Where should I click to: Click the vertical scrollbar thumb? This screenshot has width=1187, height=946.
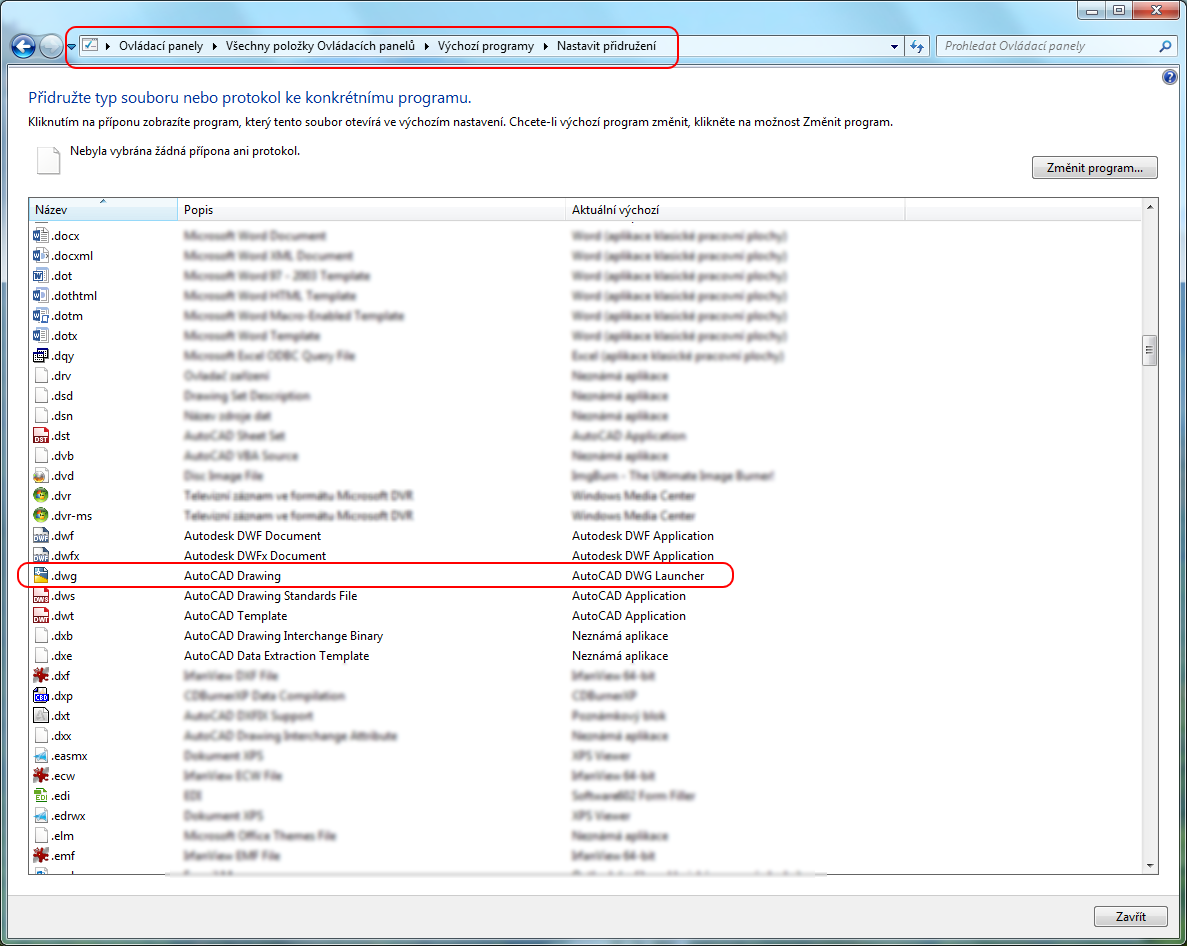[x=1149, y=351]
